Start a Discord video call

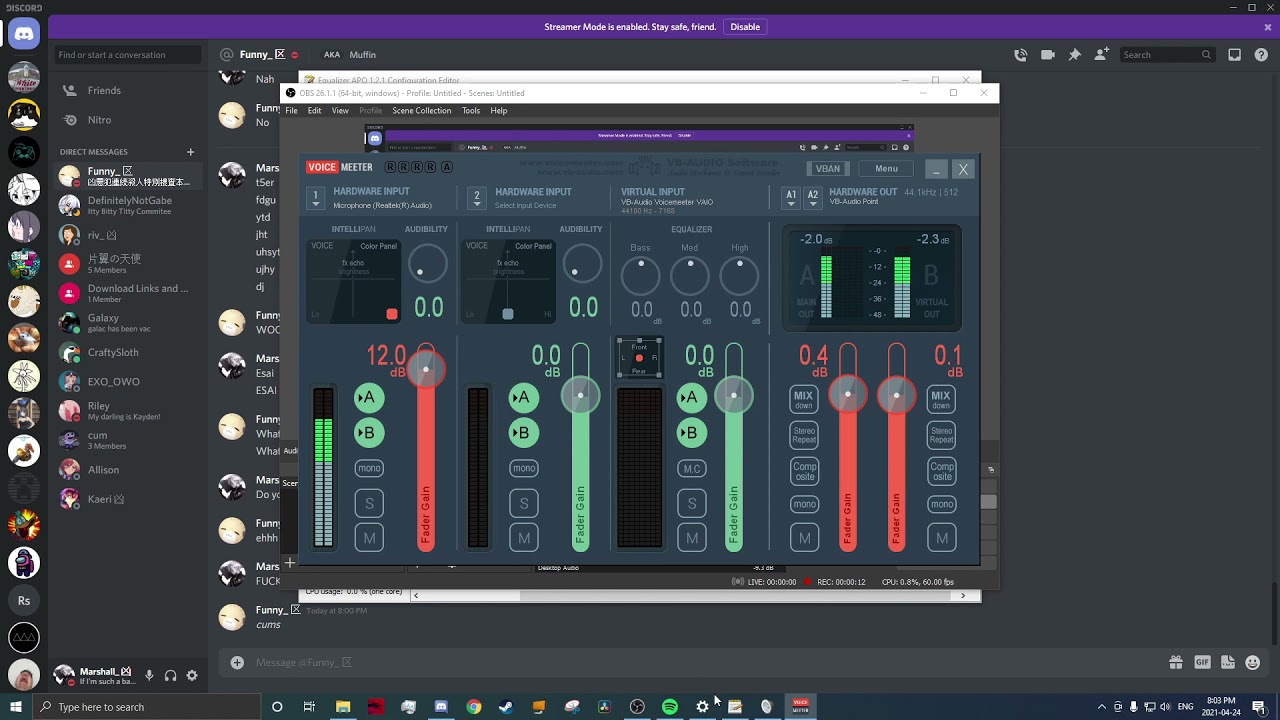point(1047,55)
